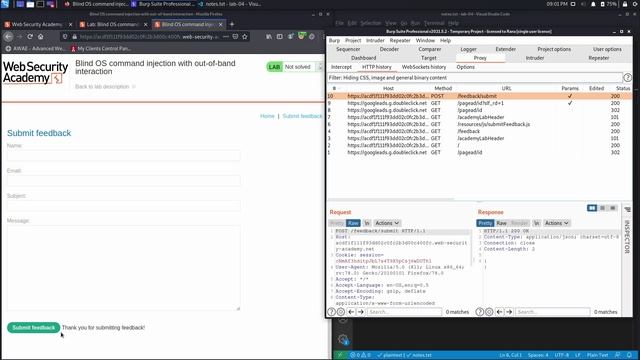Open My Clients Control Panel bookmark

click(x=100, y=49)
